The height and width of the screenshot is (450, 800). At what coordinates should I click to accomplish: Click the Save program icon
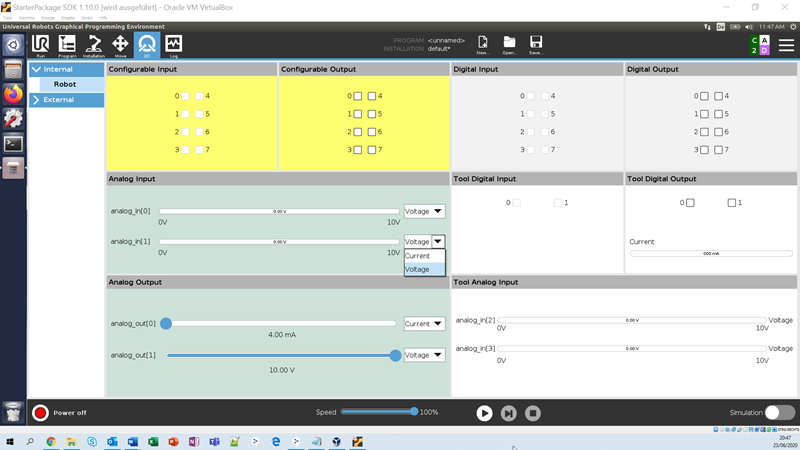(x=536, y=44)
